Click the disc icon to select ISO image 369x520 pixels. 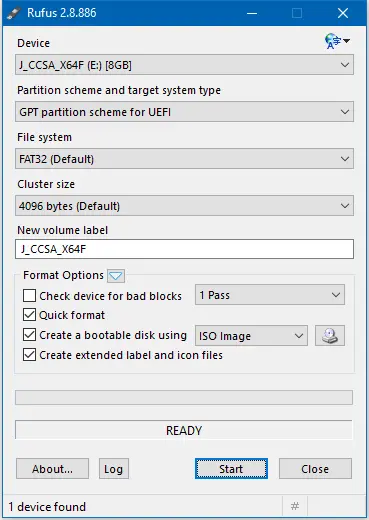coord(330,336)
